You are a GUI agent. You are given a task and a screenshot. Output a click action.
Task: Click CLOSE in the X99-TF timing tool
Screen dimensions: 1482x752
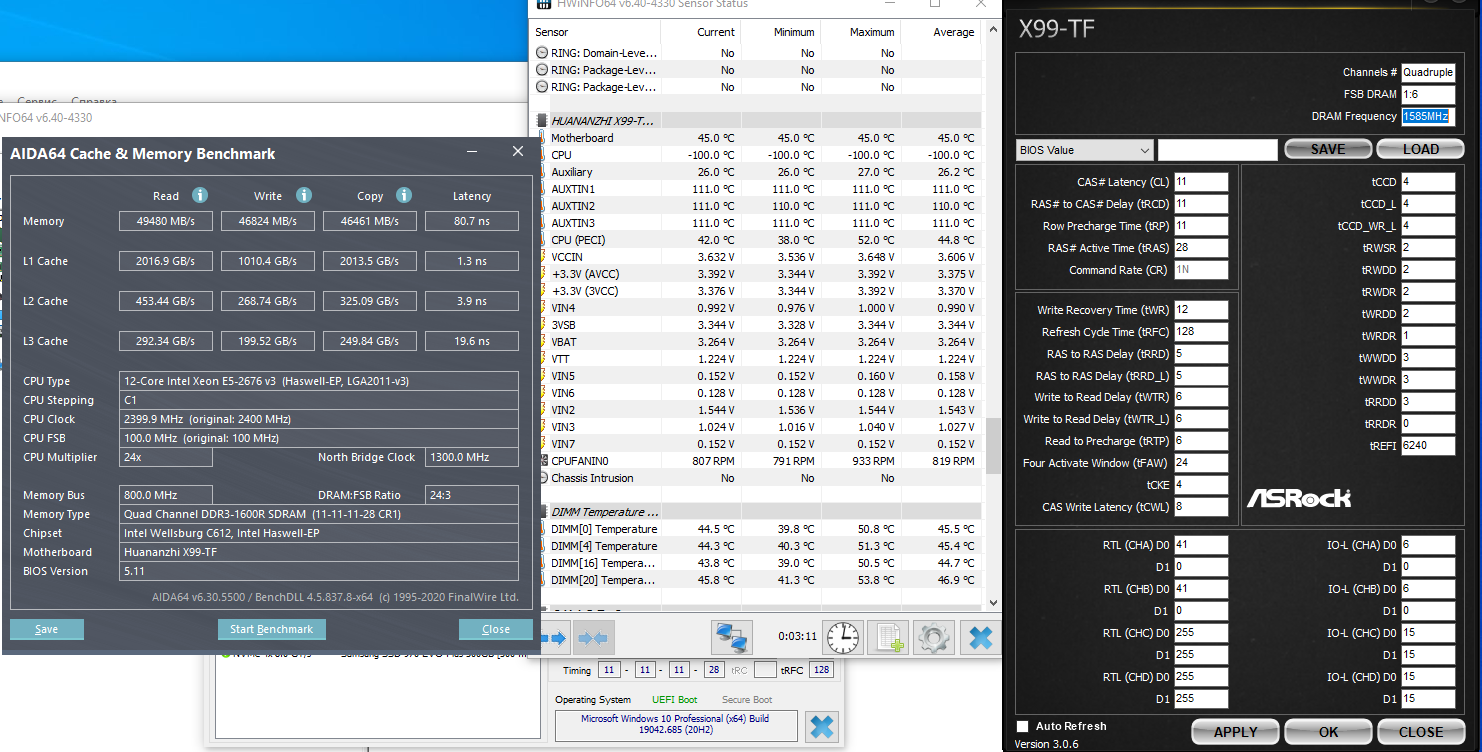[1421, 732]
